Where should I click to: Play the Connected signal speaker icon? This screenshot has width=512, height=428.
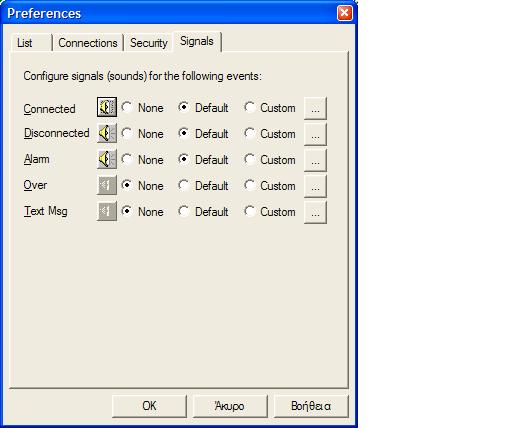[107, 107]
